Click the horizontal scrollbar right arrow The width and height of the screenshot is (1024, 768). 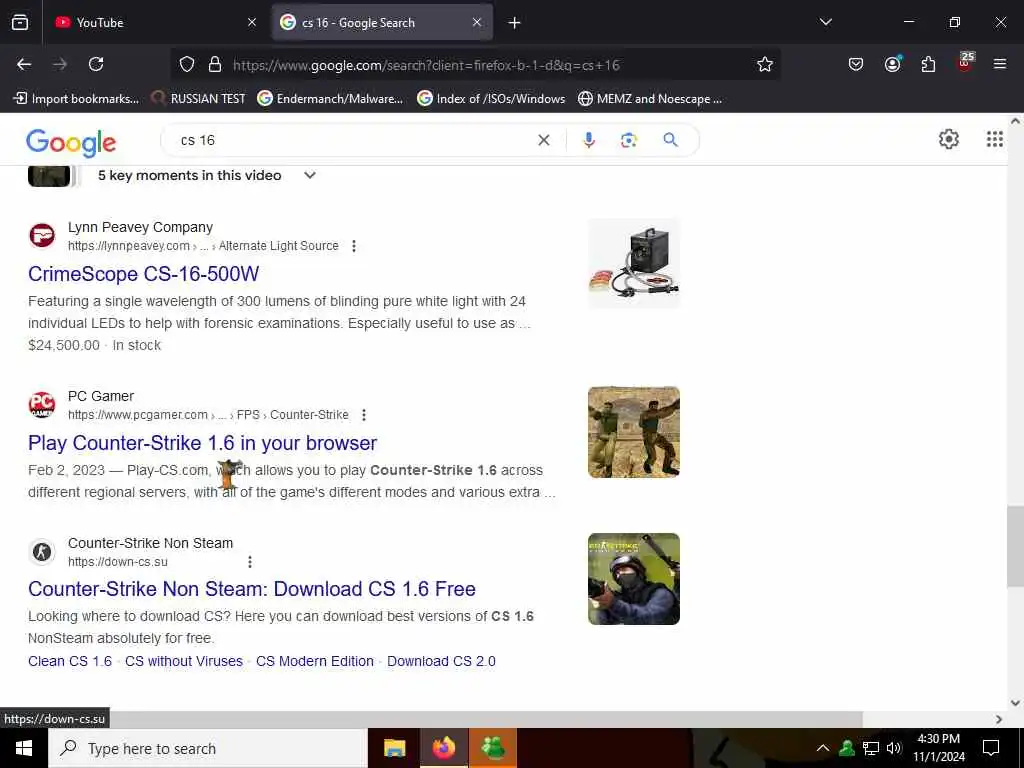tap(999, 719)
